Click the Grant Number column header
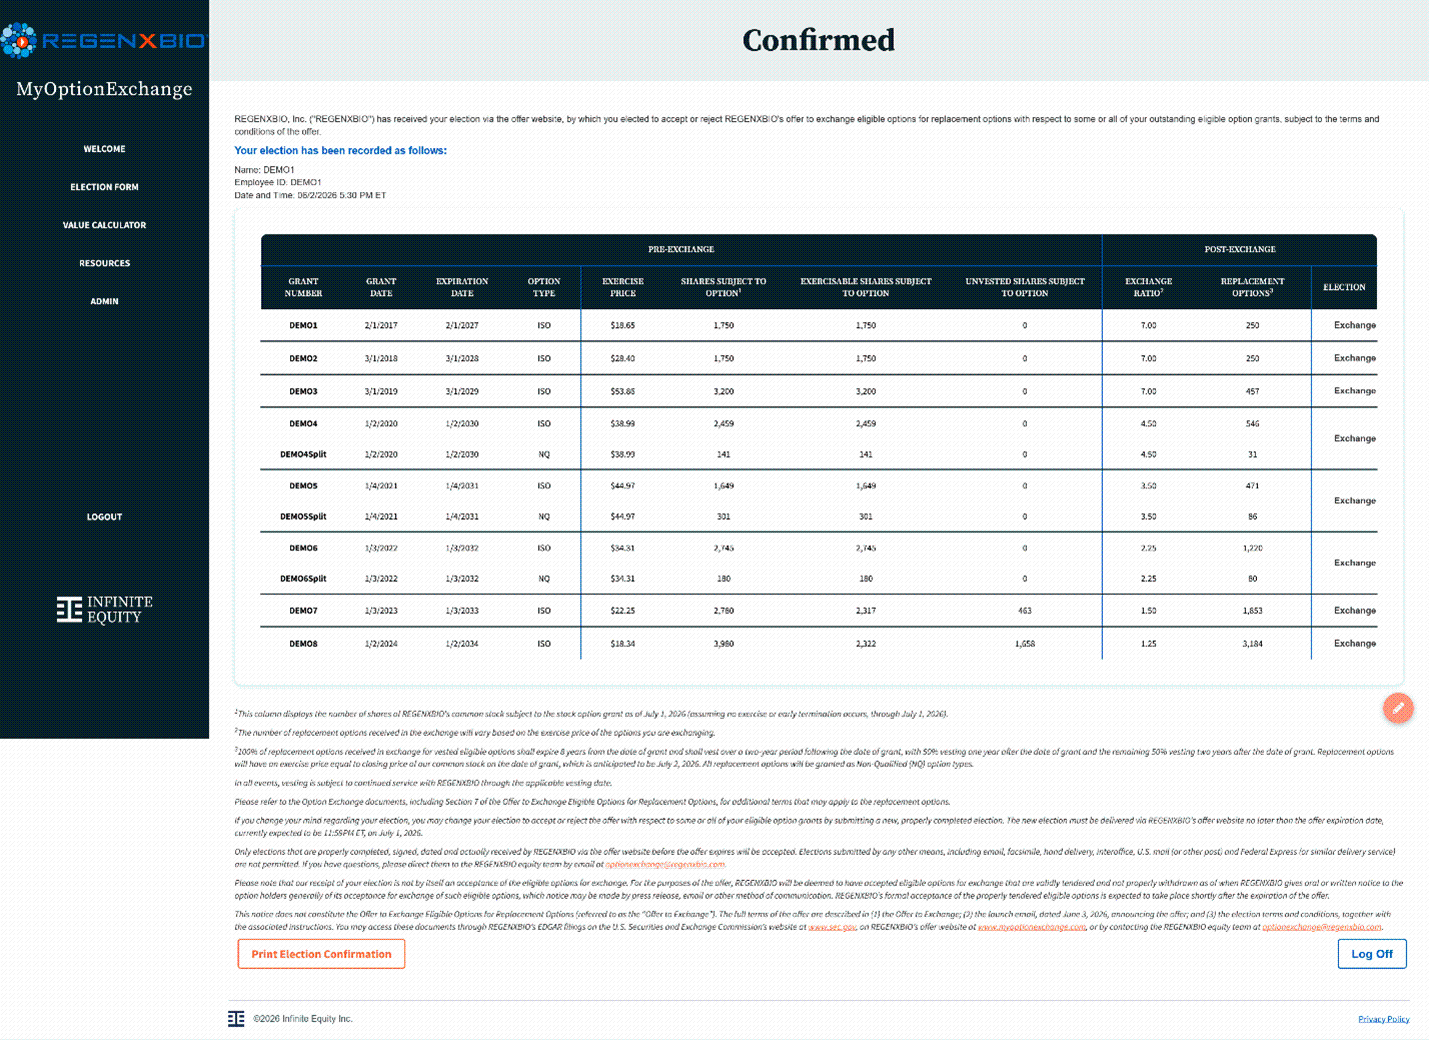 click(x=304, y=288)
